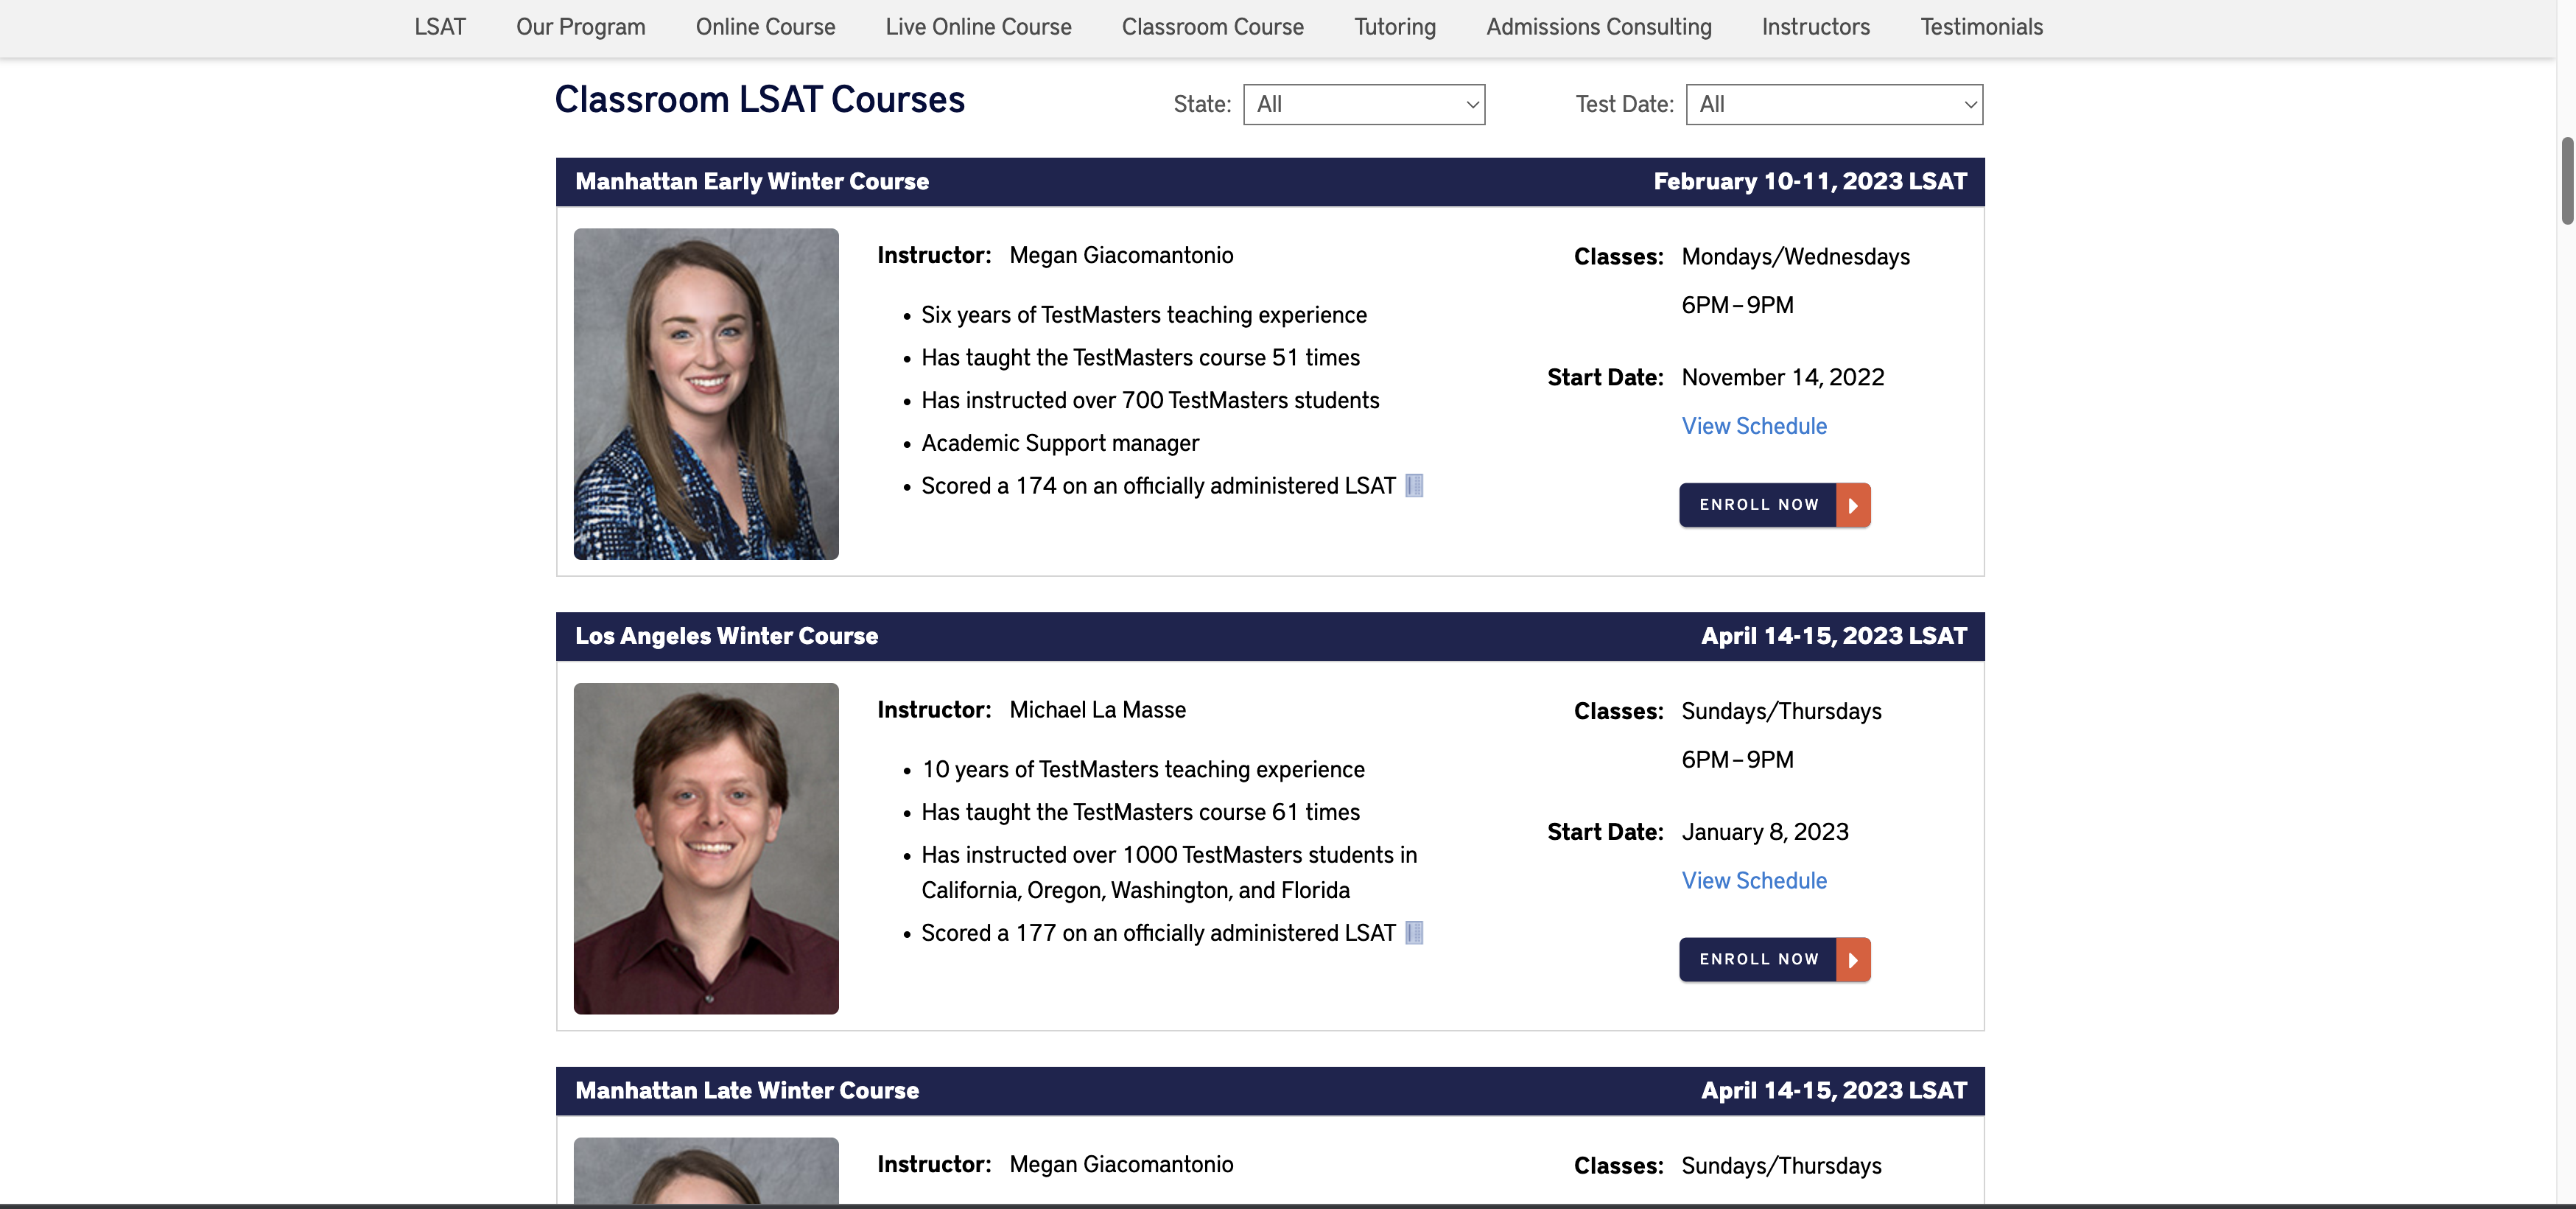
Task: View Schedule for Los Angeles Winter Course
Action: click(x=1753, y=881)
